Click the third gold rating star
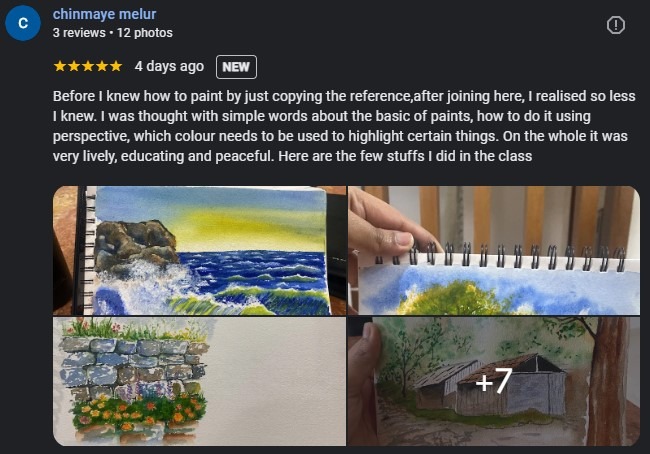 (88, 67)
